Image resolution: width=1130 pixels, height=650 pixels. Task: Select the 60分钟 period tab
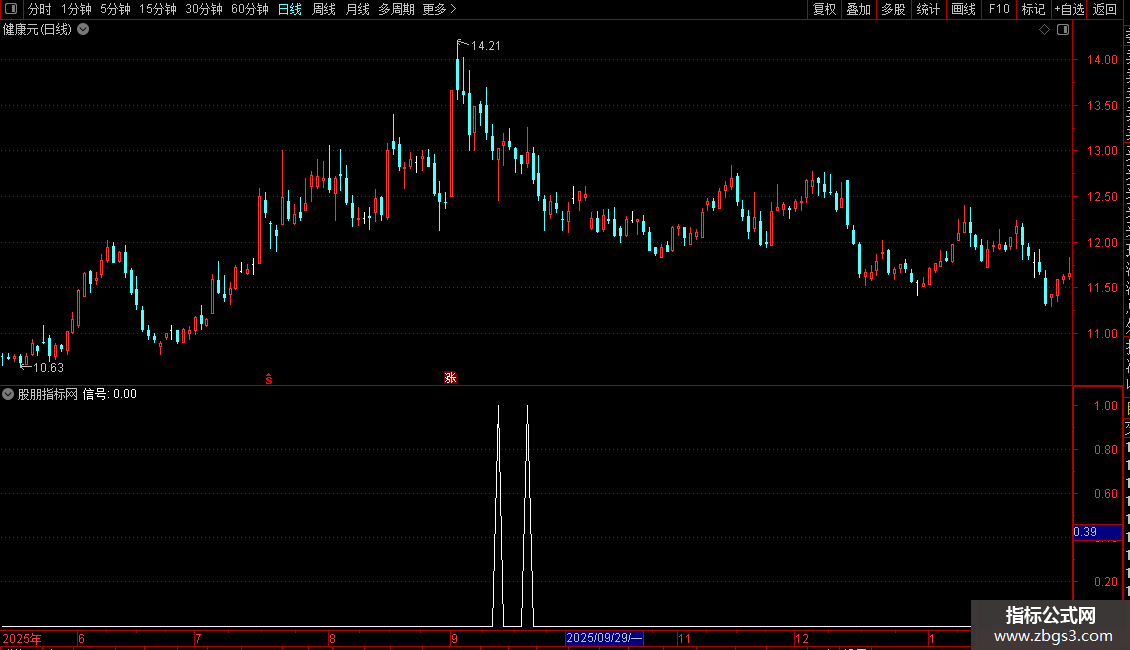(x=249, y=9)
